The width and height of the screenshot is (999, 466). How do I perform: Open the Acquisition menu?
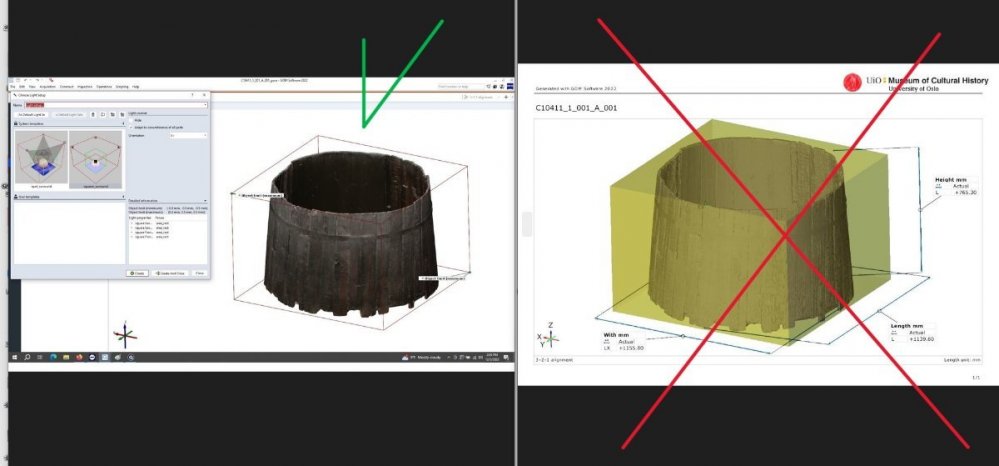coord(48,87)
